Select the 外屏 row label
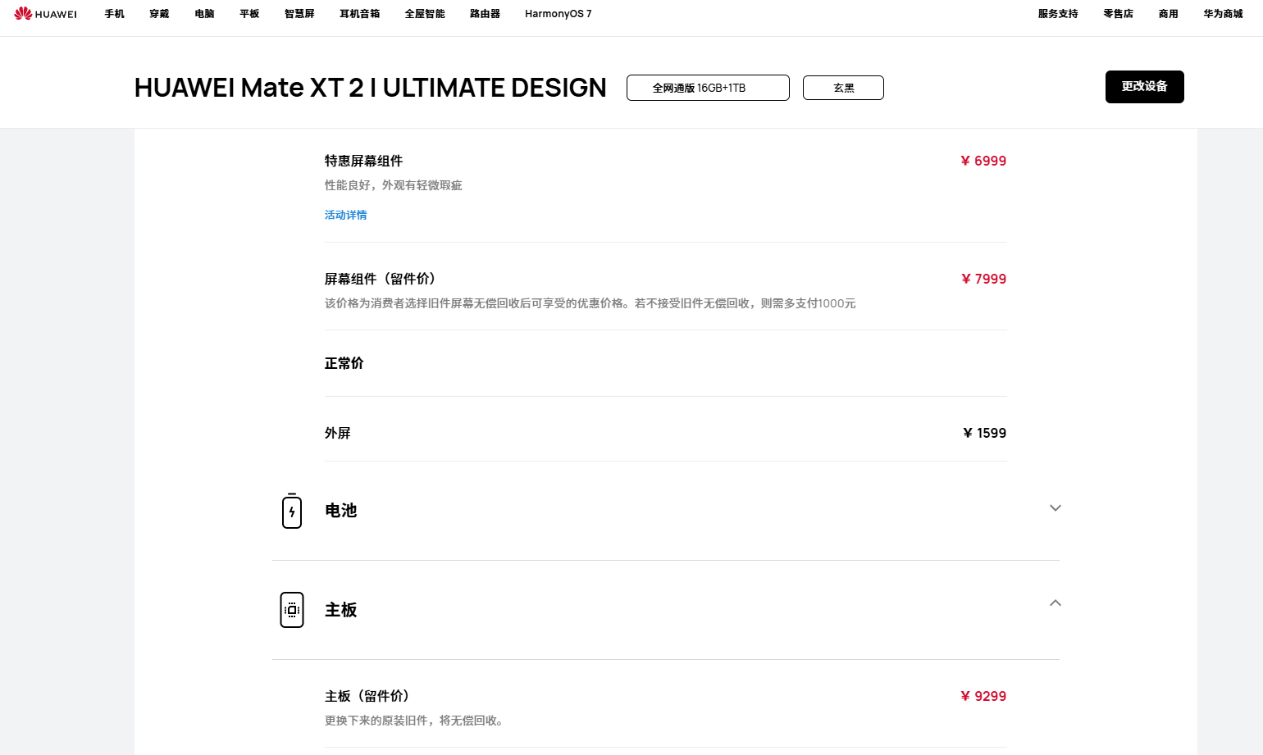Viewport: 1263px width, 755px height. coord(337,433)
